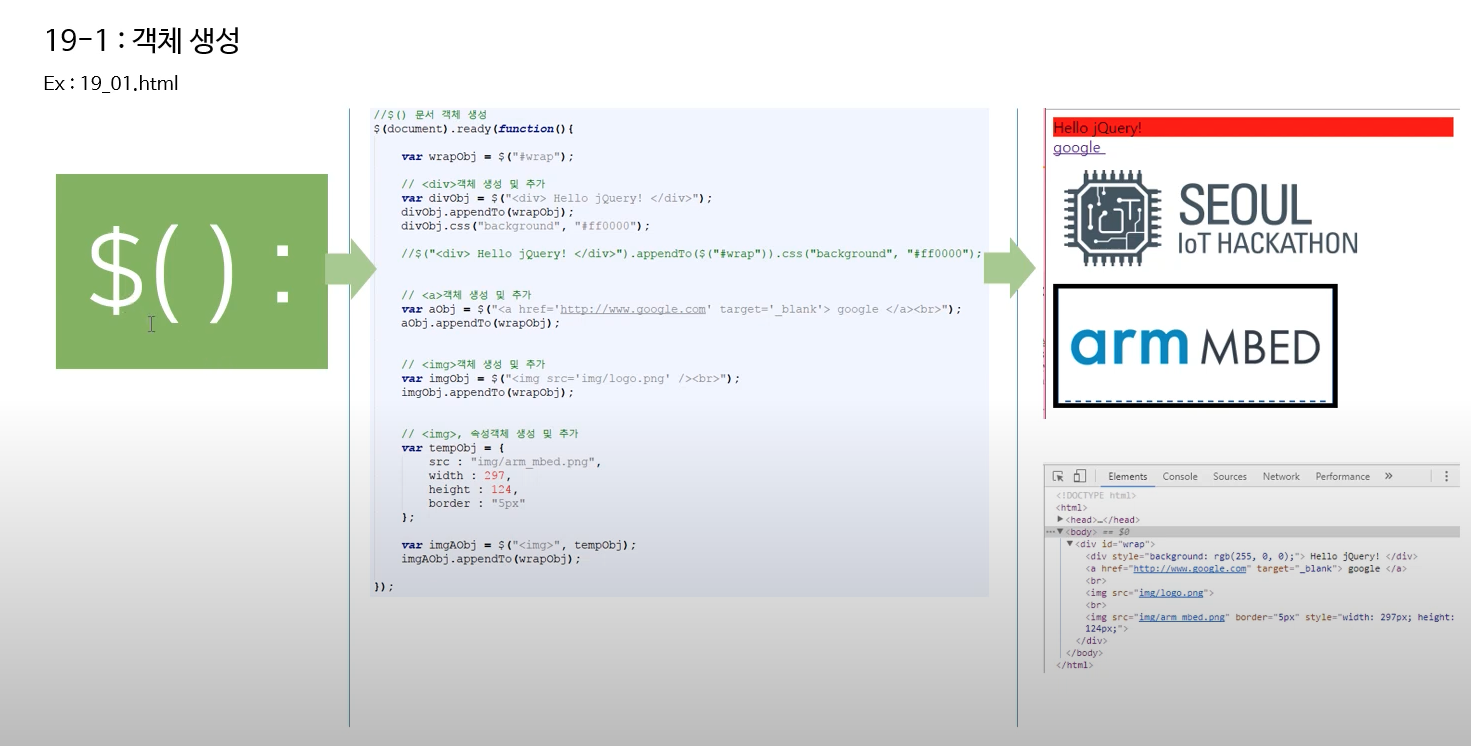Toggle the DevTools device toolbar icon
The height and width of the screenshot is (746, 1471).
click(x=1080, y=476)
